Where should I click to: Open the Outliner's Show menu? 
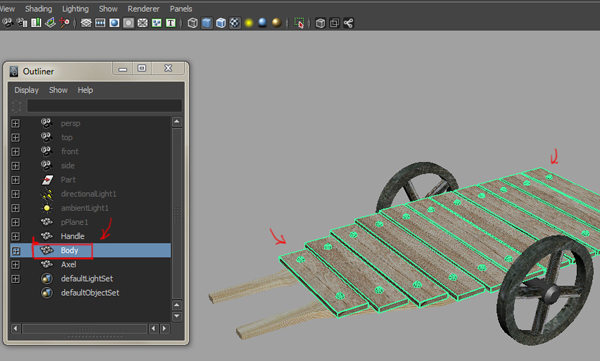tap(58, 90)
